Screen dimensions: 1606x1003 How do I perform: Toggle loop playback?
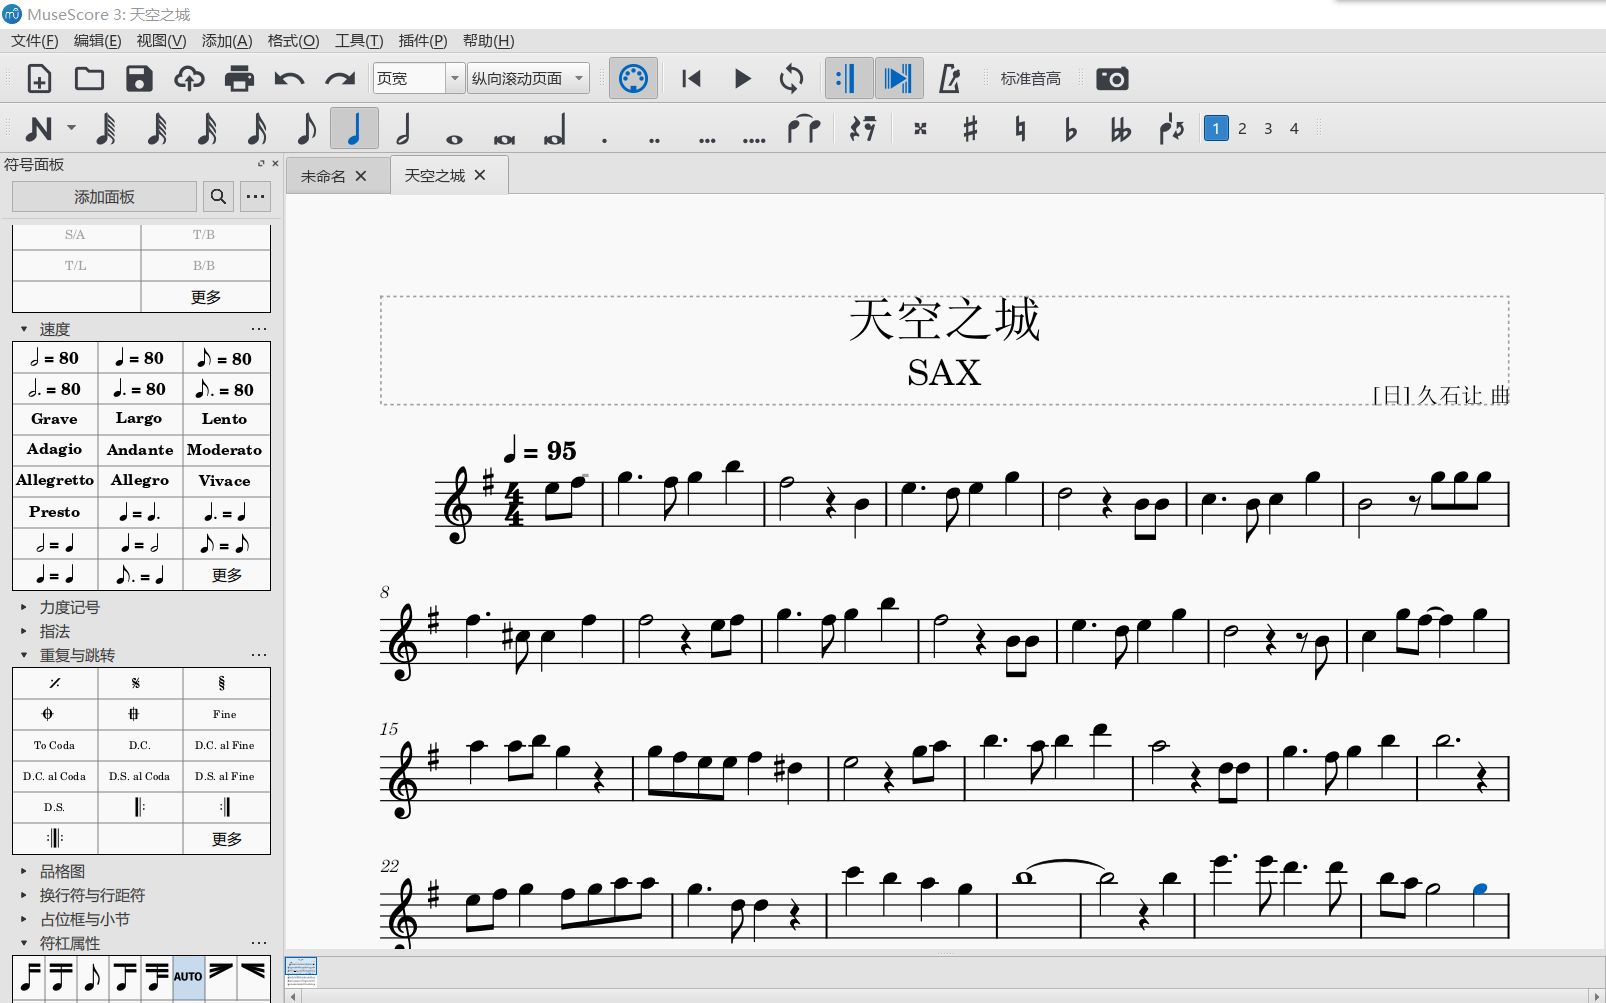tap(791, 78)
